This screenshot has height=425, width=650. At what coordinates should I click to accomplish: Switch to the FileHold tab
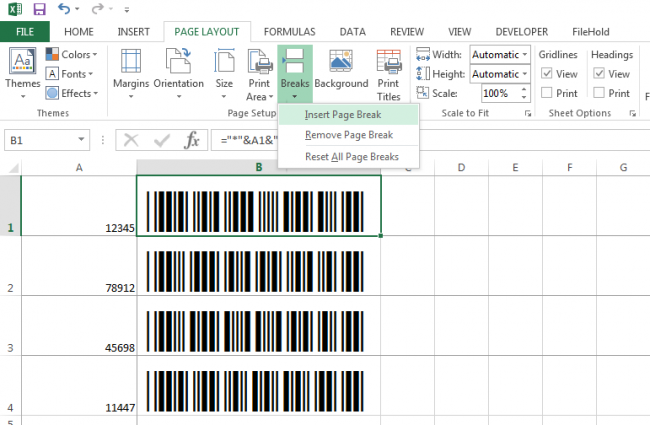(591, 32)
